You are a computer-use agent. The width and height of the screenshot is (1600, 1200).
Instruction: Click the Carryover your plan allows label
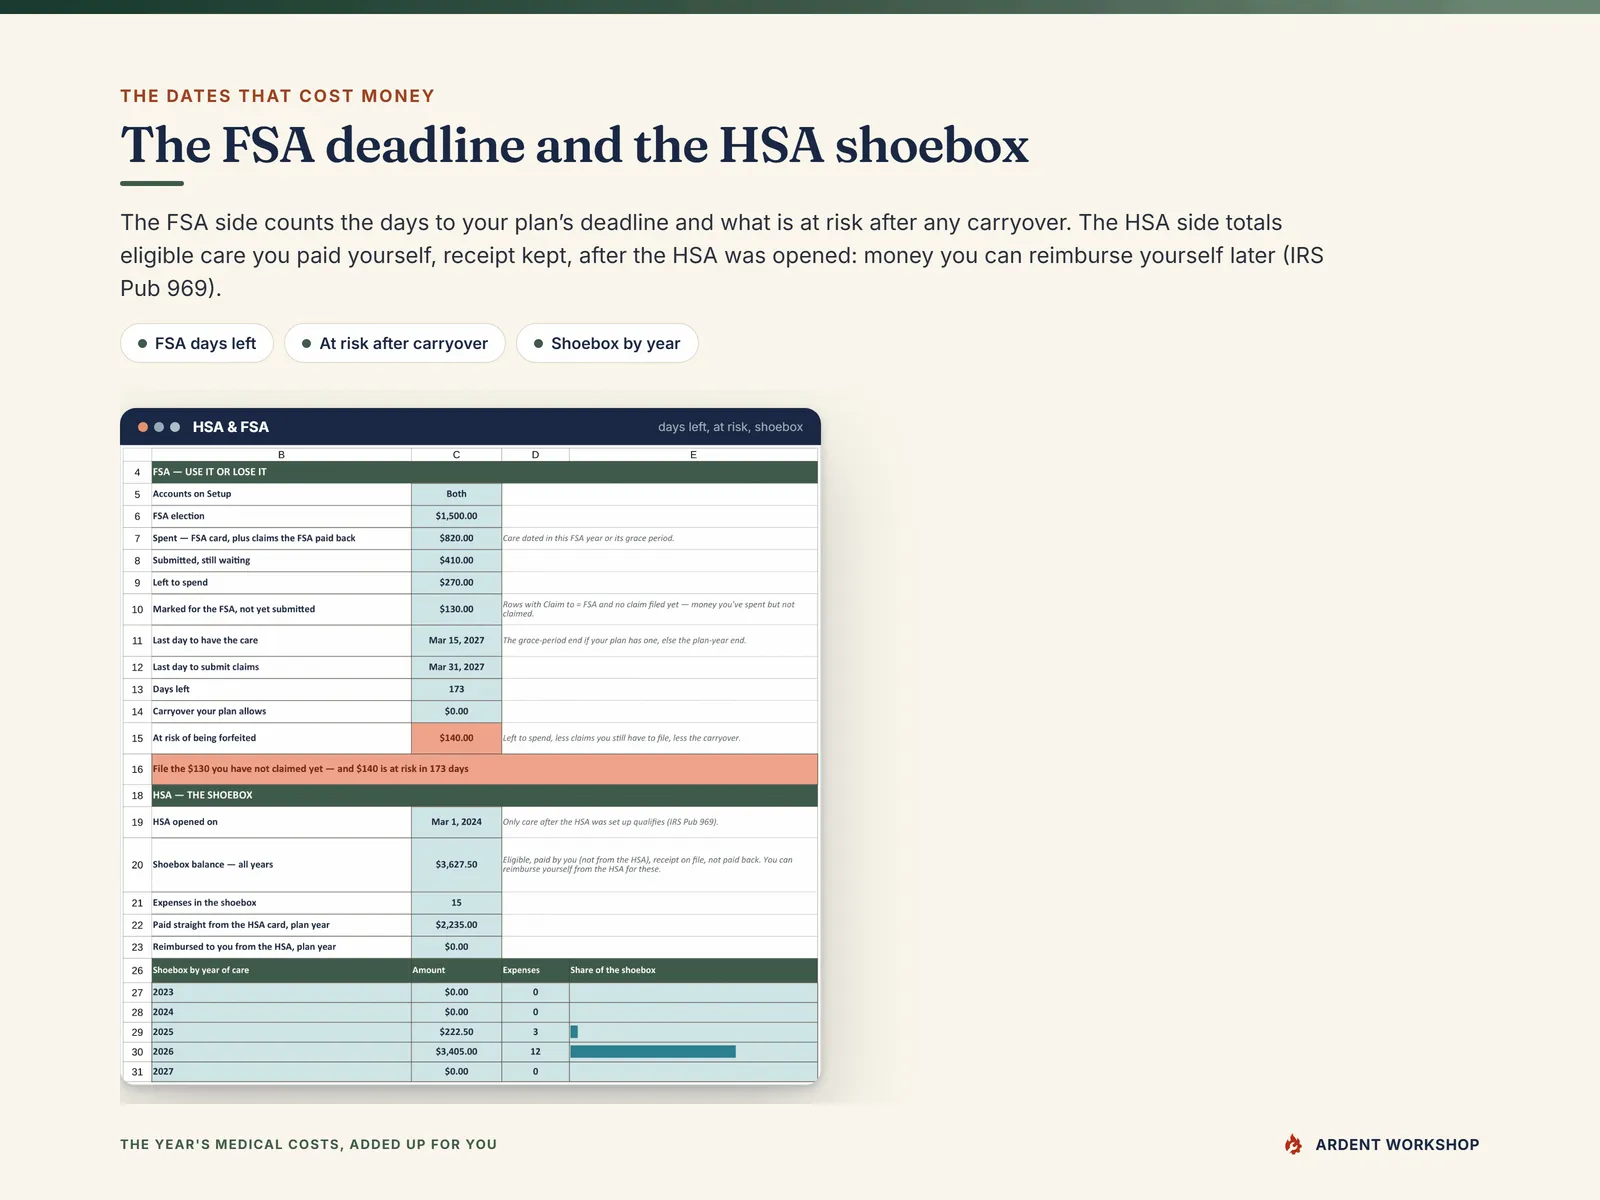coord(209,711)
